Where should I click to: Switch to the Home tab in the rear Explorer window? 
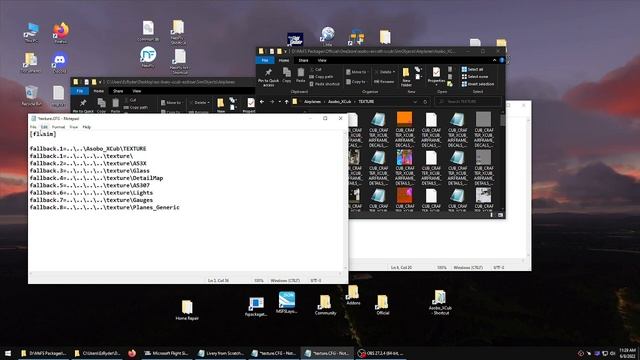(x=99, y=91)
